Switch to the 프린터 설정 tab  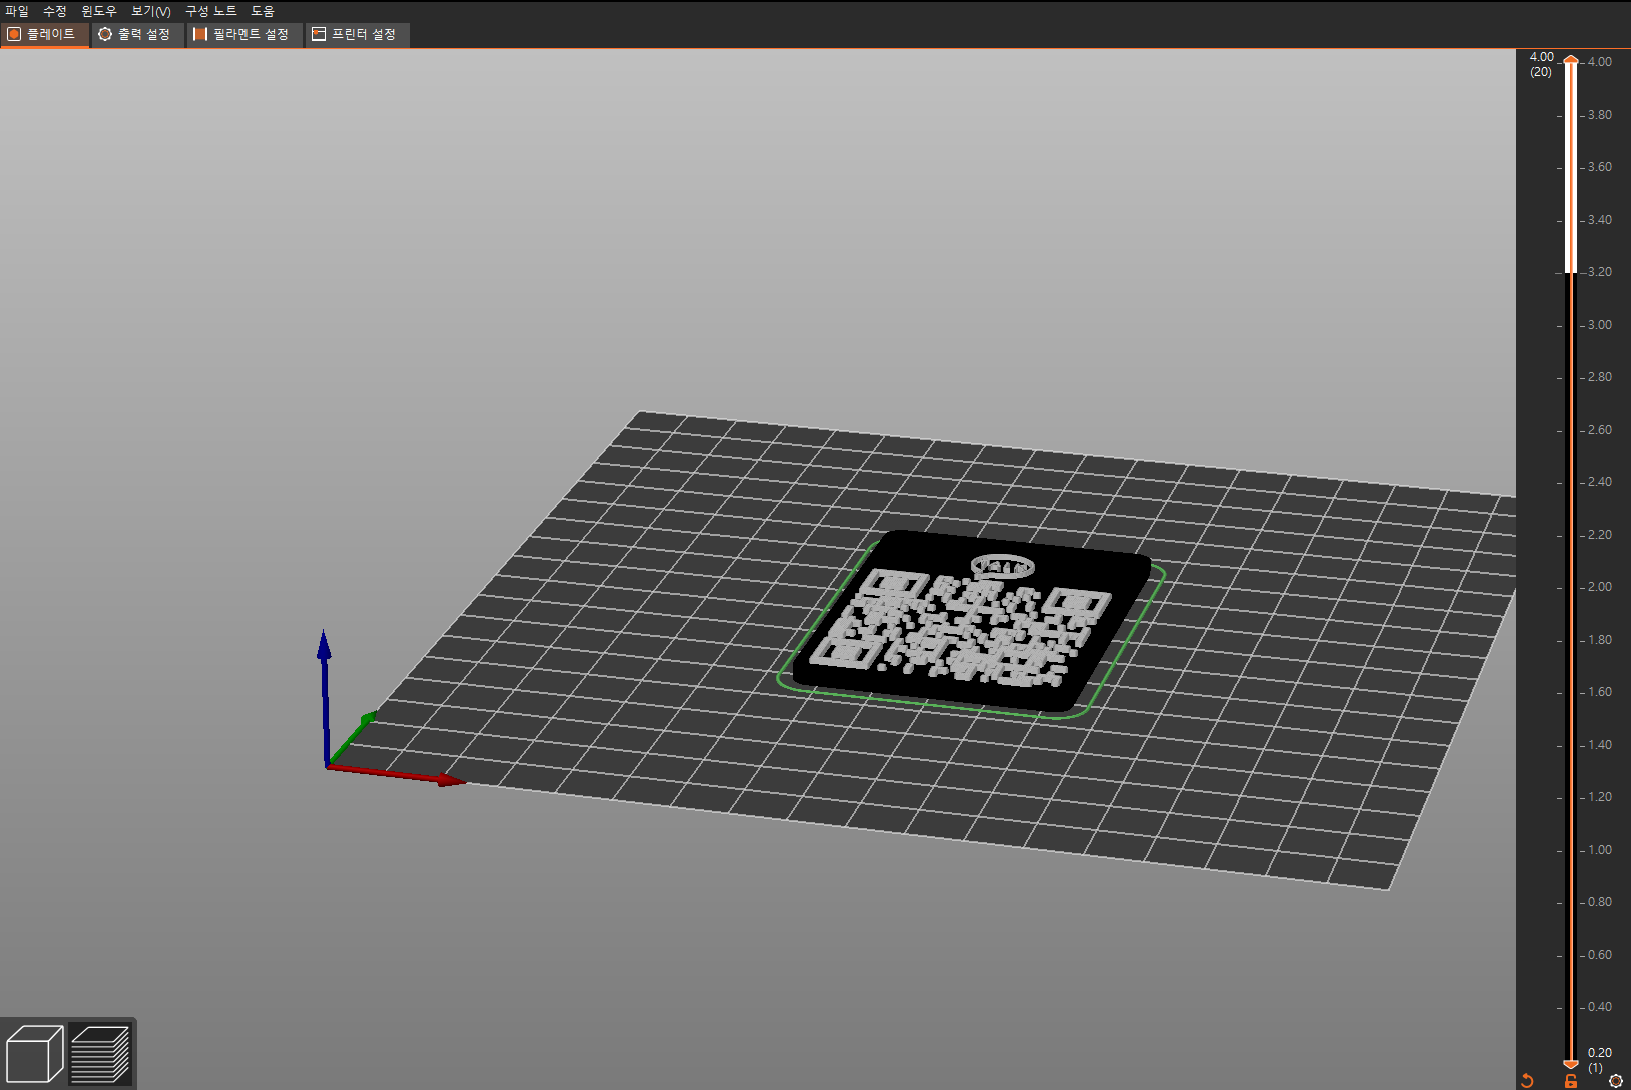pyautogui.click(x=357, y=35)
